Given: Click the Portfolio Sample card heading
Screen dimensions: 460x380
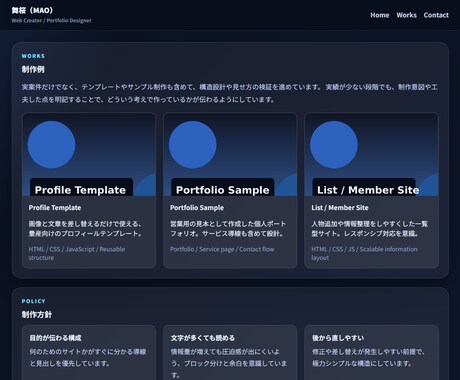Looking at the screenshot, I should pyautogui.click(x=197, y=208).
